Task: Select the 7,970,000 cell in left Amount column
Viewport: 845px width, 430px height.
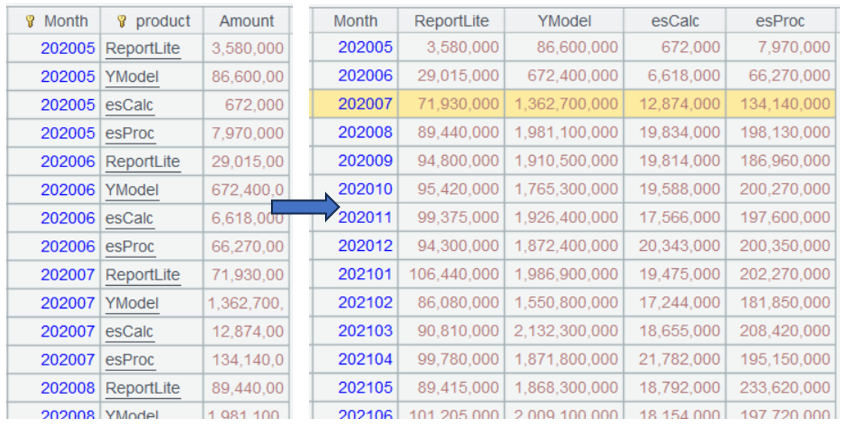Action: [x=247, y=133]
